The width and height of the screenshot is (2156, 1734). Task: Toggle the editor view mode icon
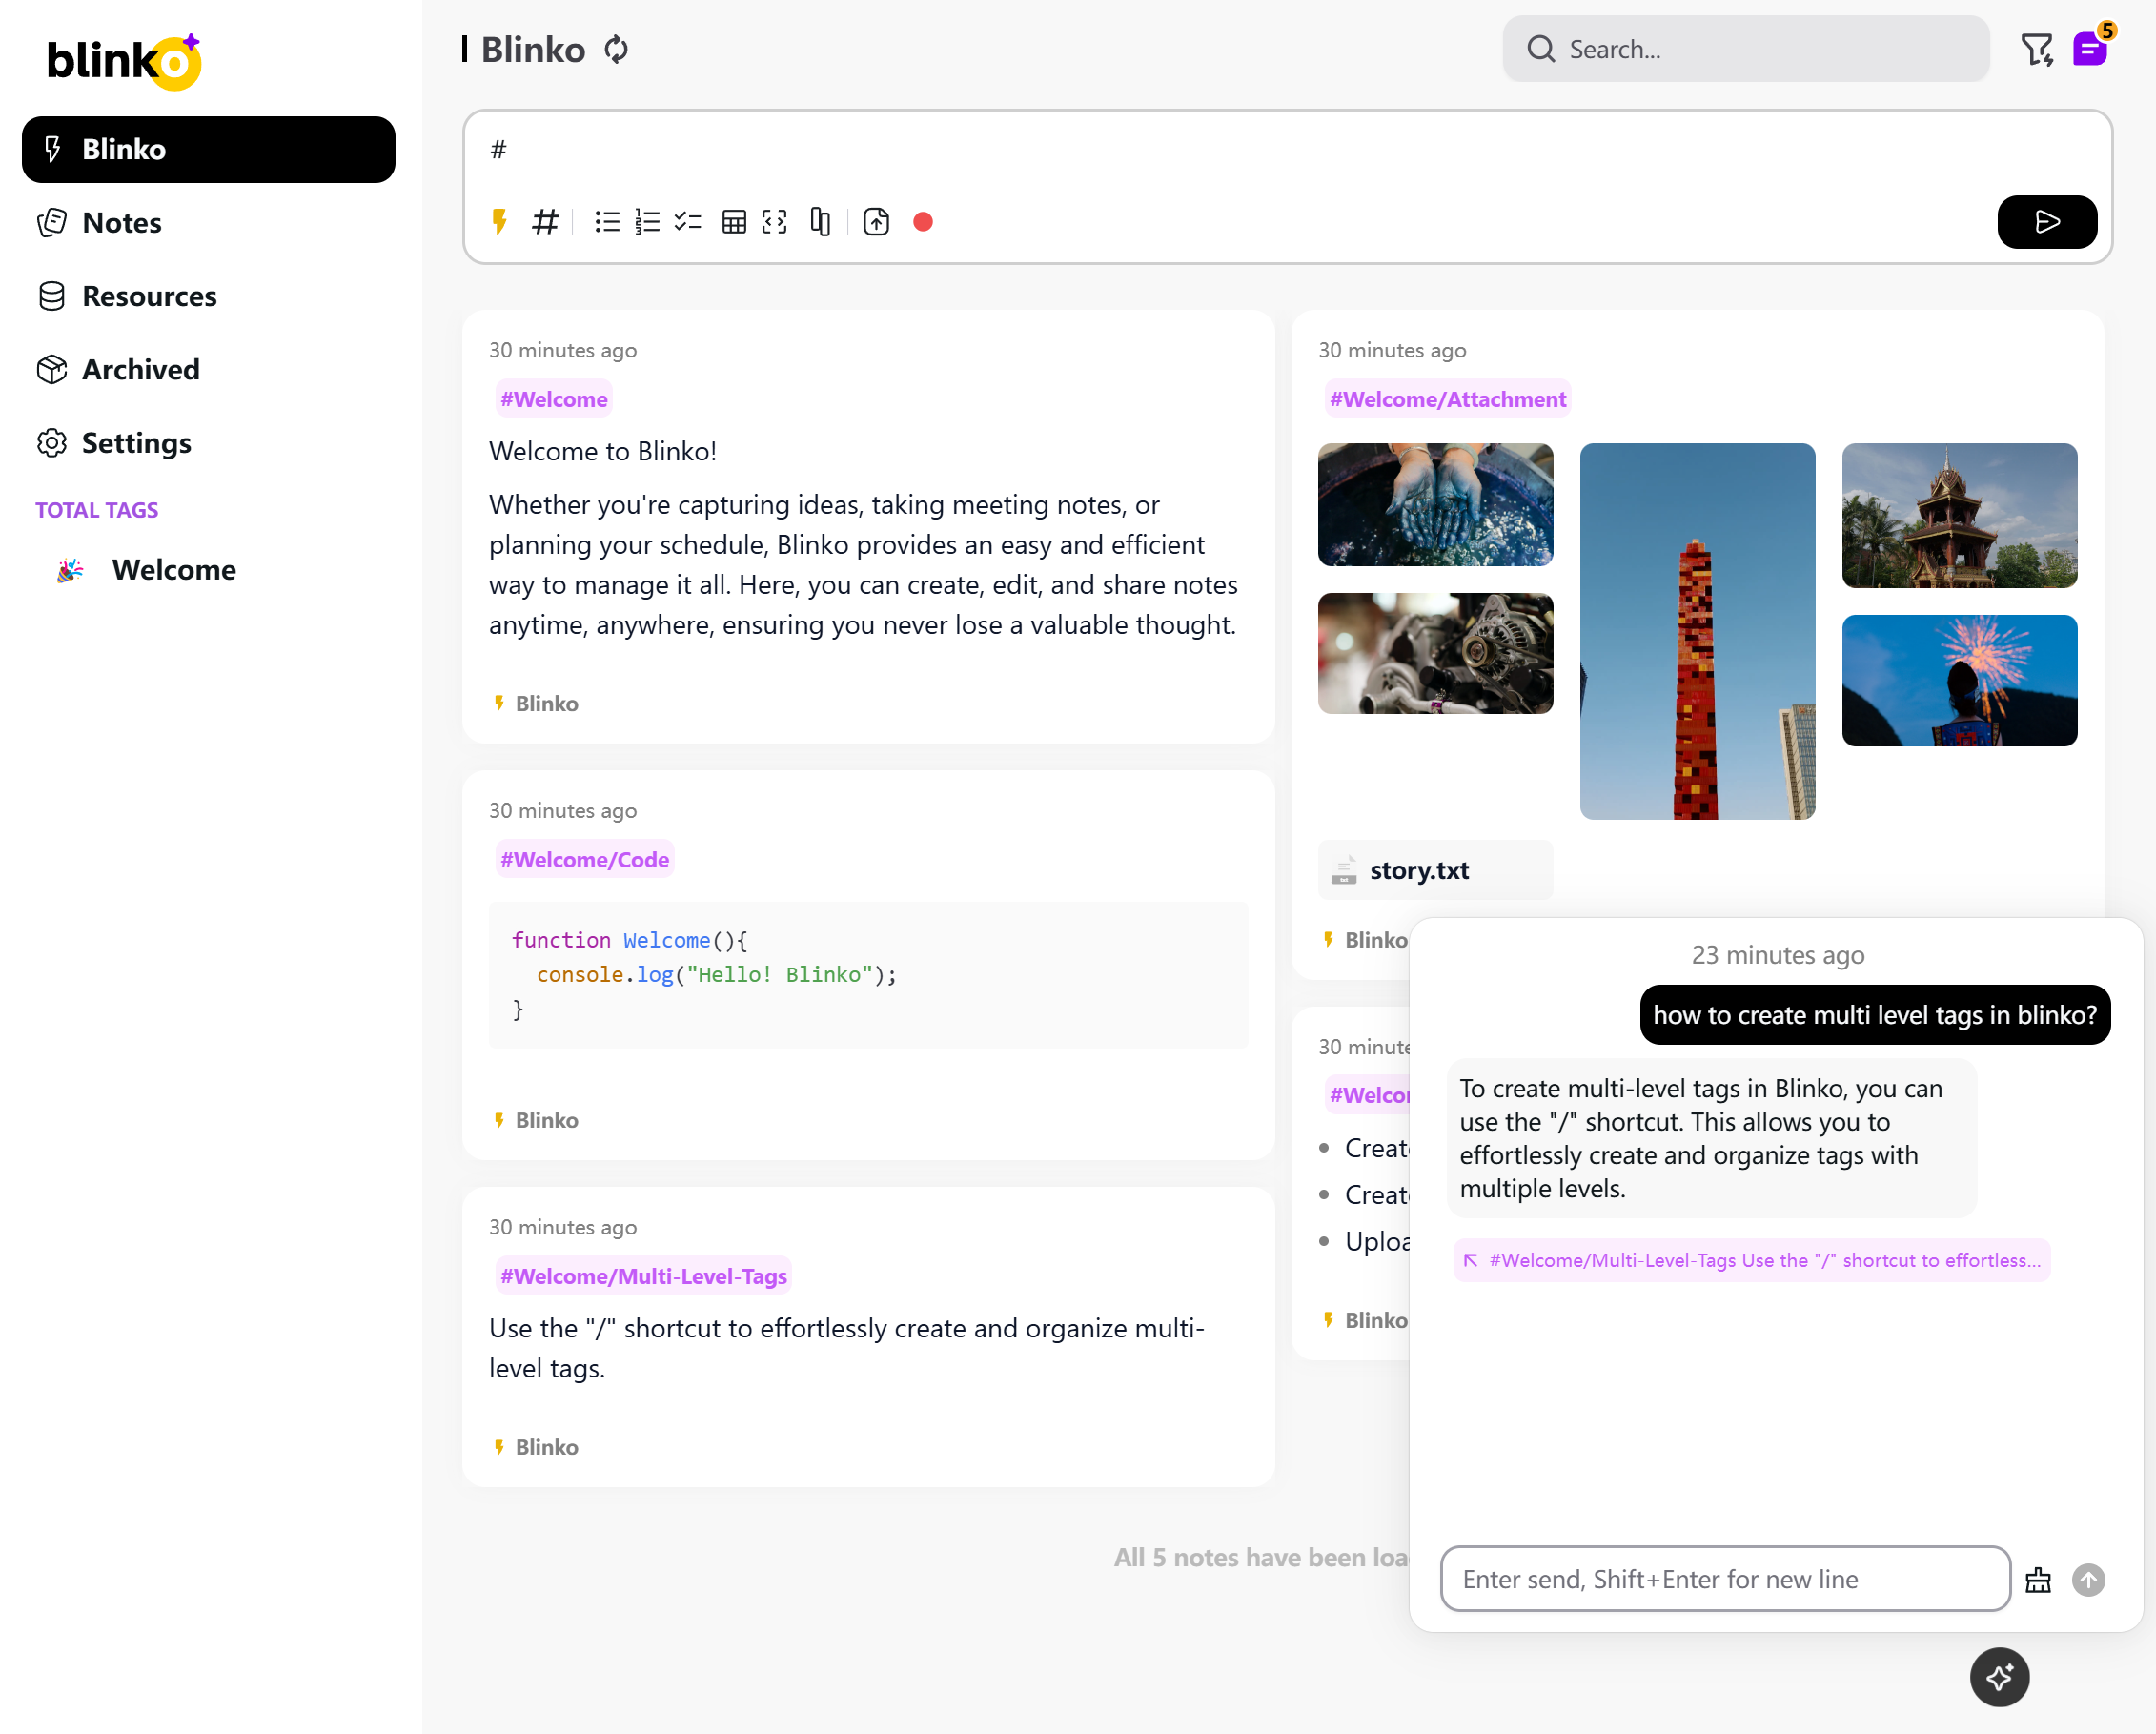tap(820, 221)
